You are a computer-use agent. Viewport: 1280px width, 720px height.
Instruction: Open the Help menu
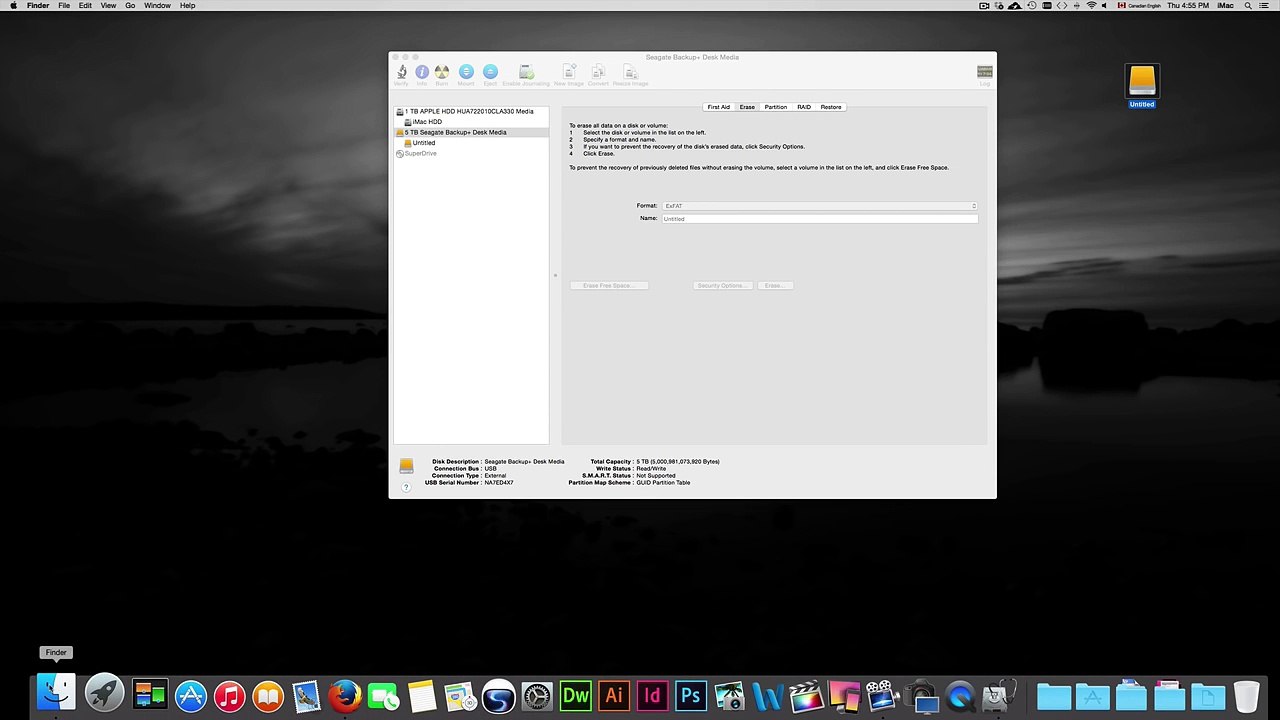tap(187, 6)
